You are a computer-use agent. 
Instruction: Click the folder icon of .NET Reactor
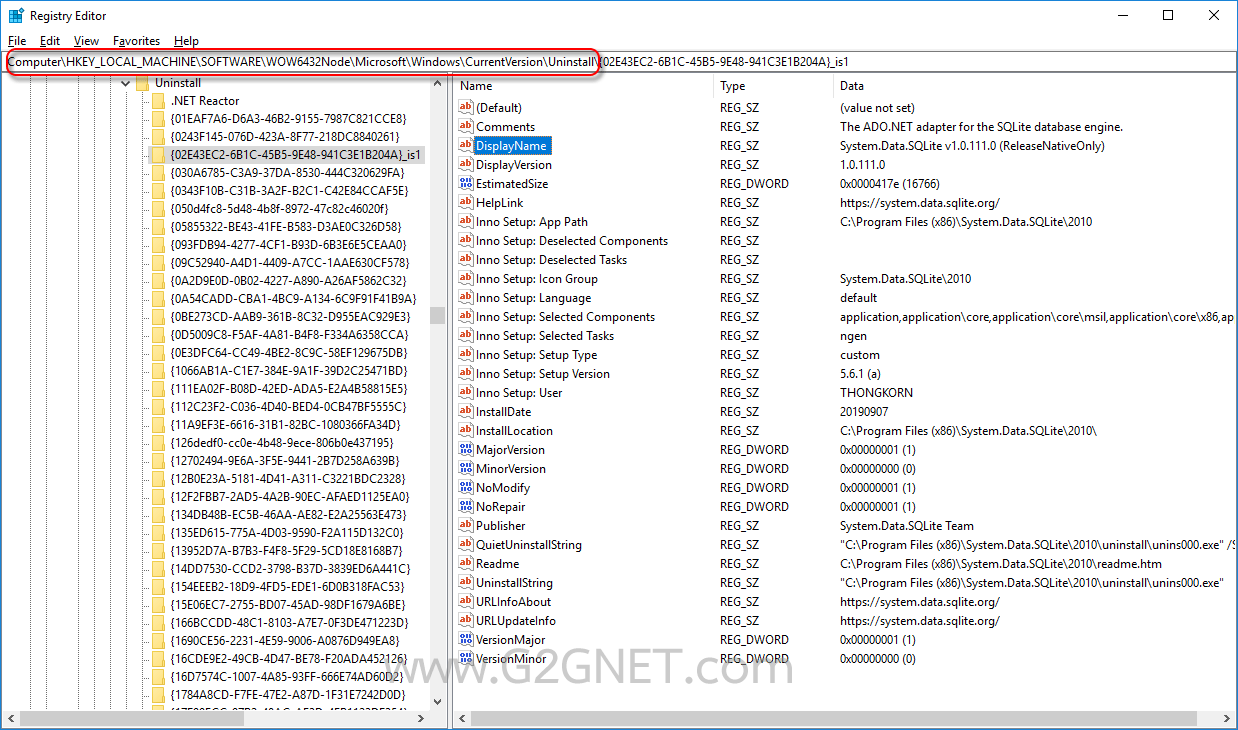[158, 101]
